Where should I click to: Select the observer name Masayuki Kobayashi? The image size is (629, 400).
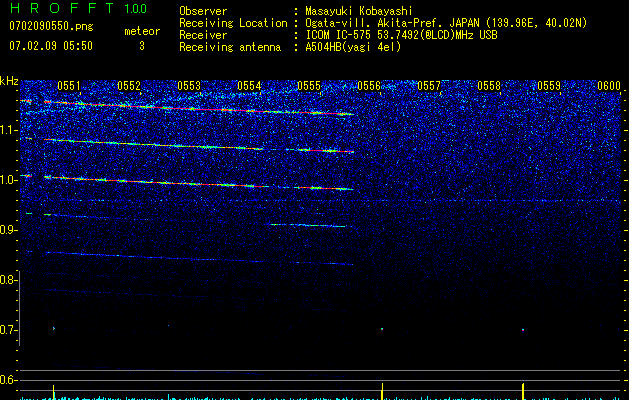click(x=359, y=11)
